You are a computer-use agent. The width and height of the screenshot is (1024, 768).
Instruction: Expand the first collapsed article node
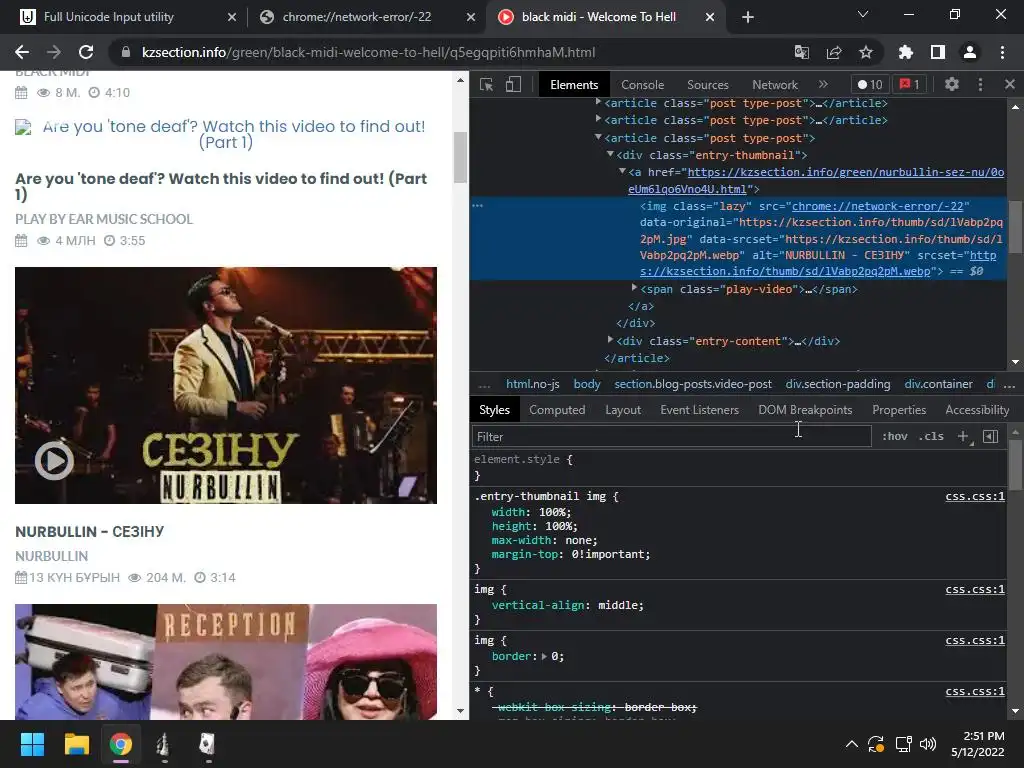click(x=598, y=102)
